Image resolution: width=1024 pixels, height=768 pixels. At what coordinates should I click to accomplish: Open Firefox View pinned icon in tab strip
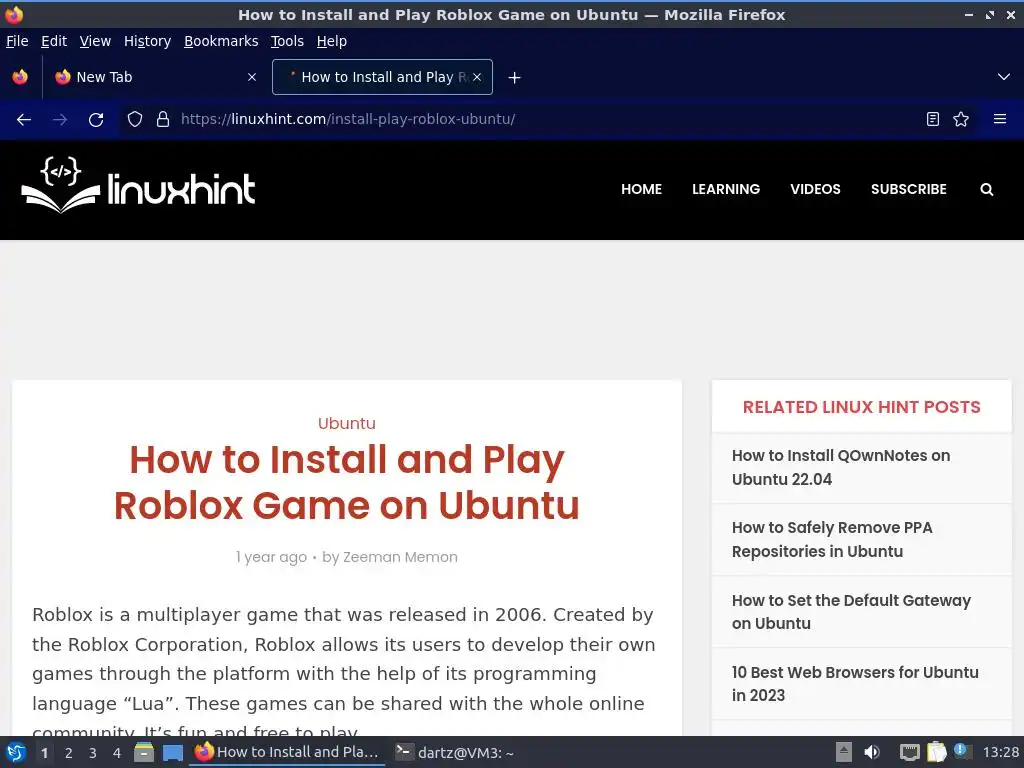point(20,77)
